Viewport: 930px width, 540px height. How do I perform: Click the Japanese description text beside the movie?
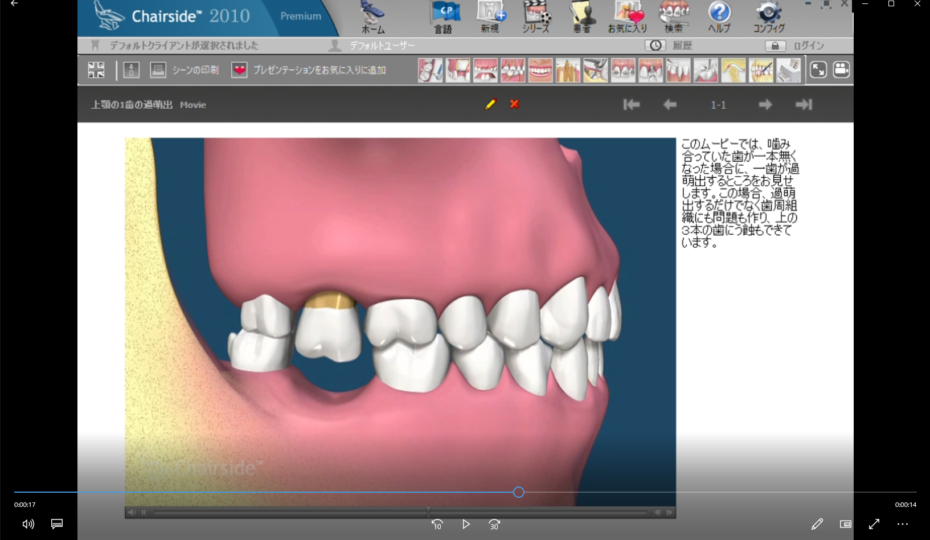740,192
